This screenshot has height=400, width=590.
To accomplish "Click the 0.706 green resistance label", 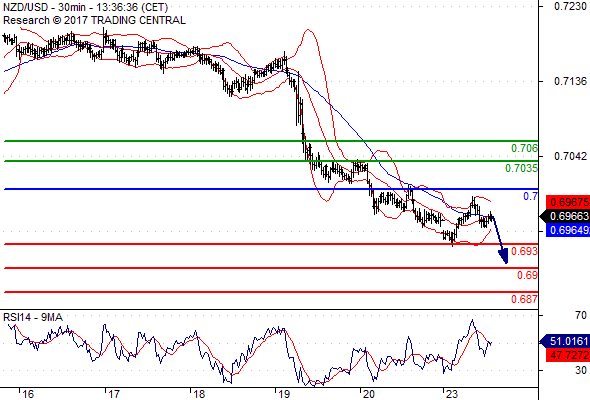I will pos(524,148).
